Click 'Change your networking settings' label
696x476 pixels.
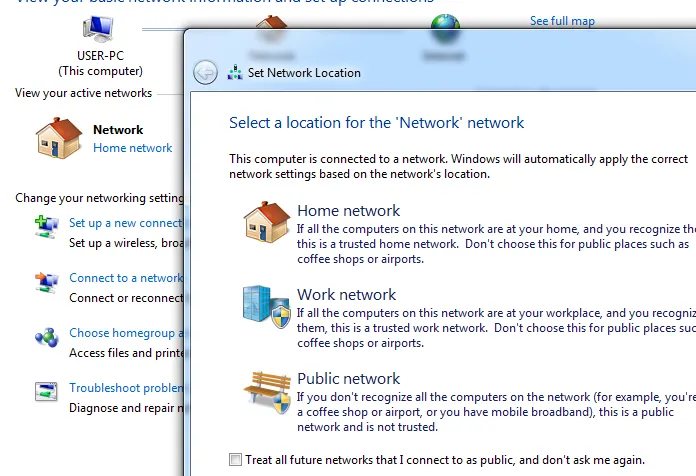(99, 198)
